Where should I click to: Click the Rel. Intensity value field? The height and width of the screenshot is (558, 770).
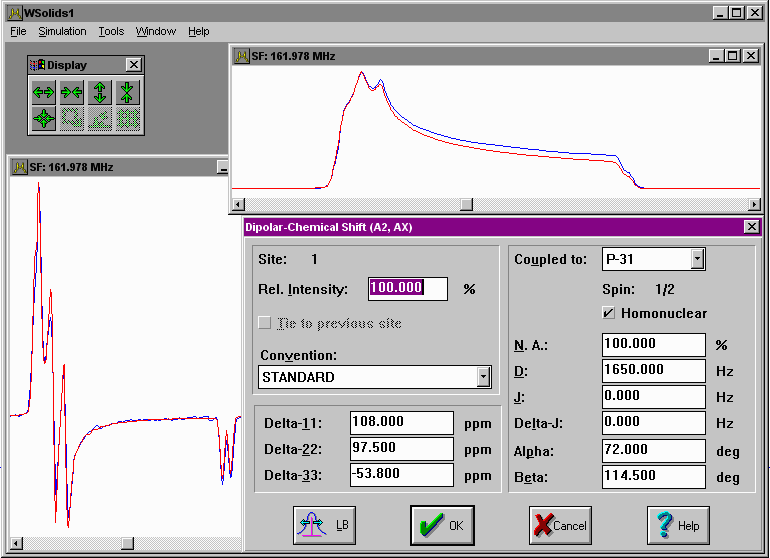click(x=407, y=289)
